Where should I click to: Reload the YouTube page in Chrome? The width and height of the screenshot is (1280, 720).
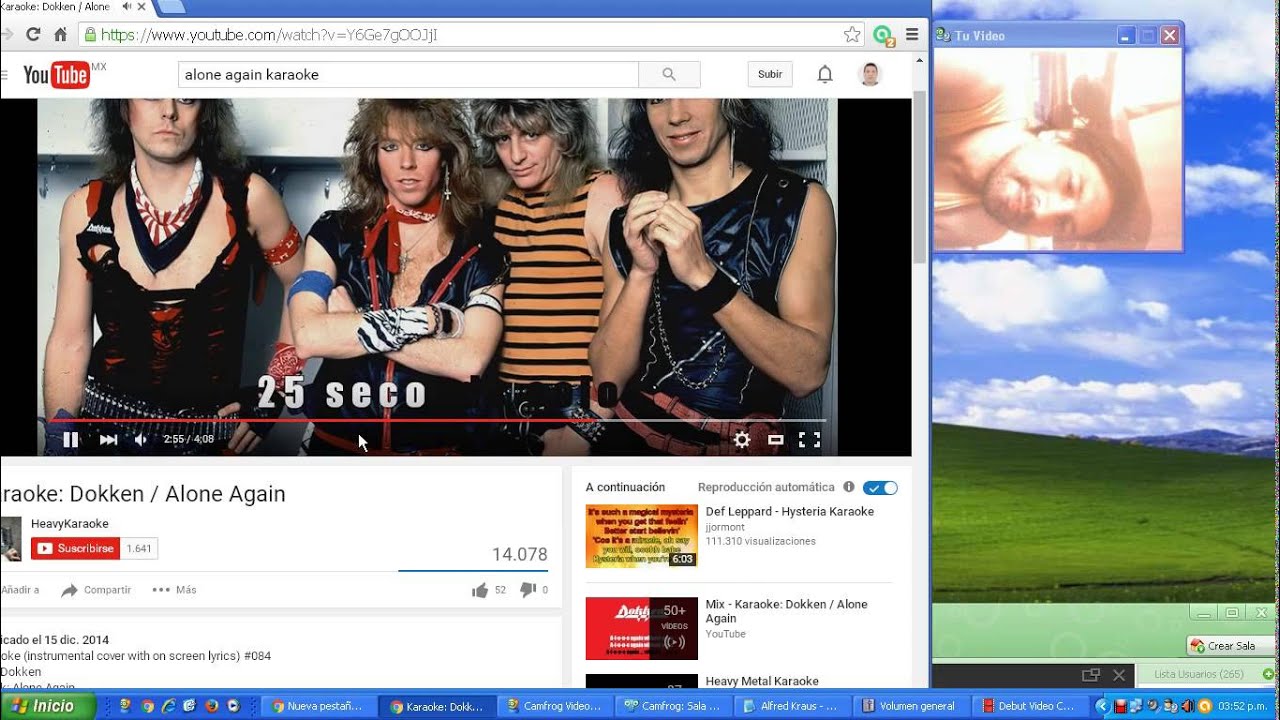(33, 35)
